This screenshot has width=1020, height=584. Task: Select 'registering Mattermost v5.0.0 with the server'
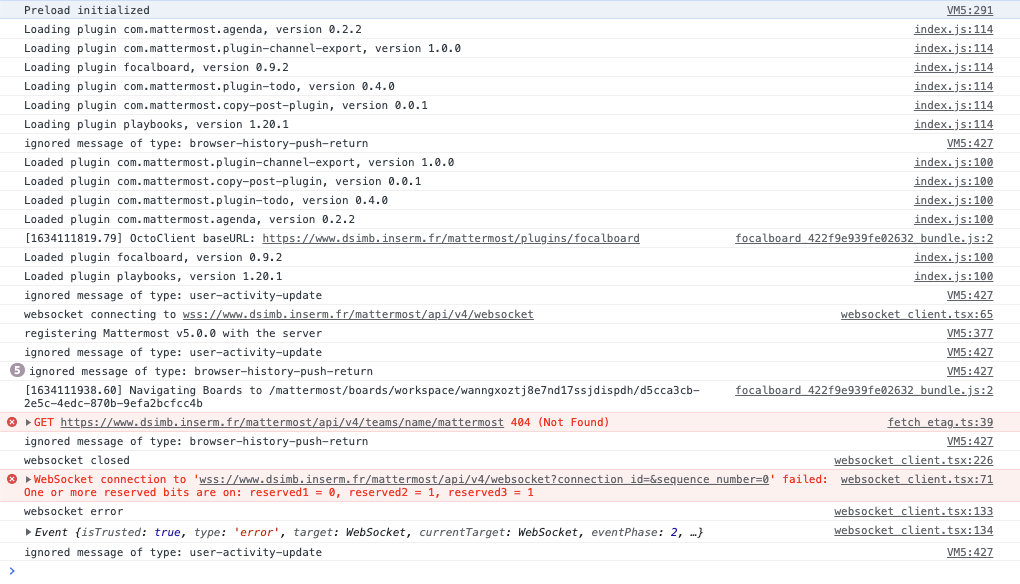(x=173, y=333)
